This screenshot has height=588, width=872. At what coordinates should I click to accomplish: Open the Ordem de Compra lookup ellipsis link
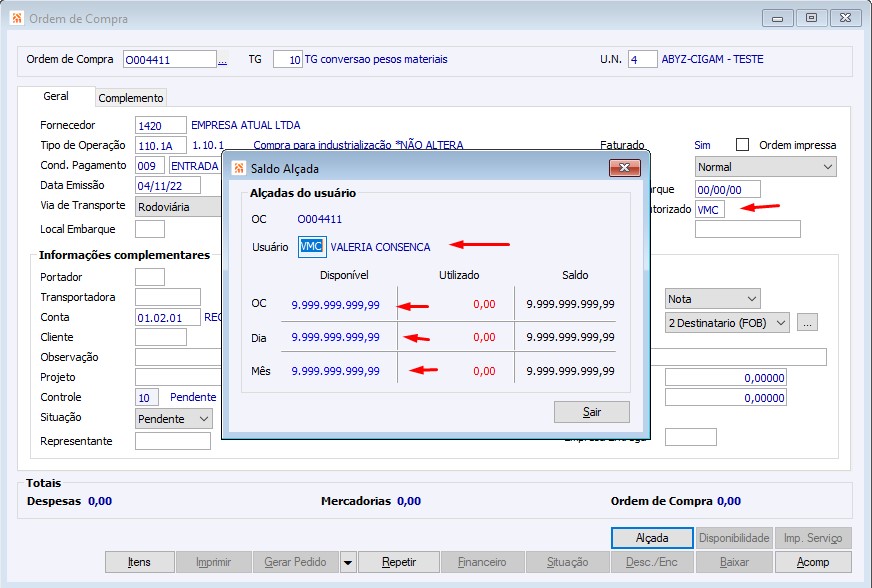point(222,60)
